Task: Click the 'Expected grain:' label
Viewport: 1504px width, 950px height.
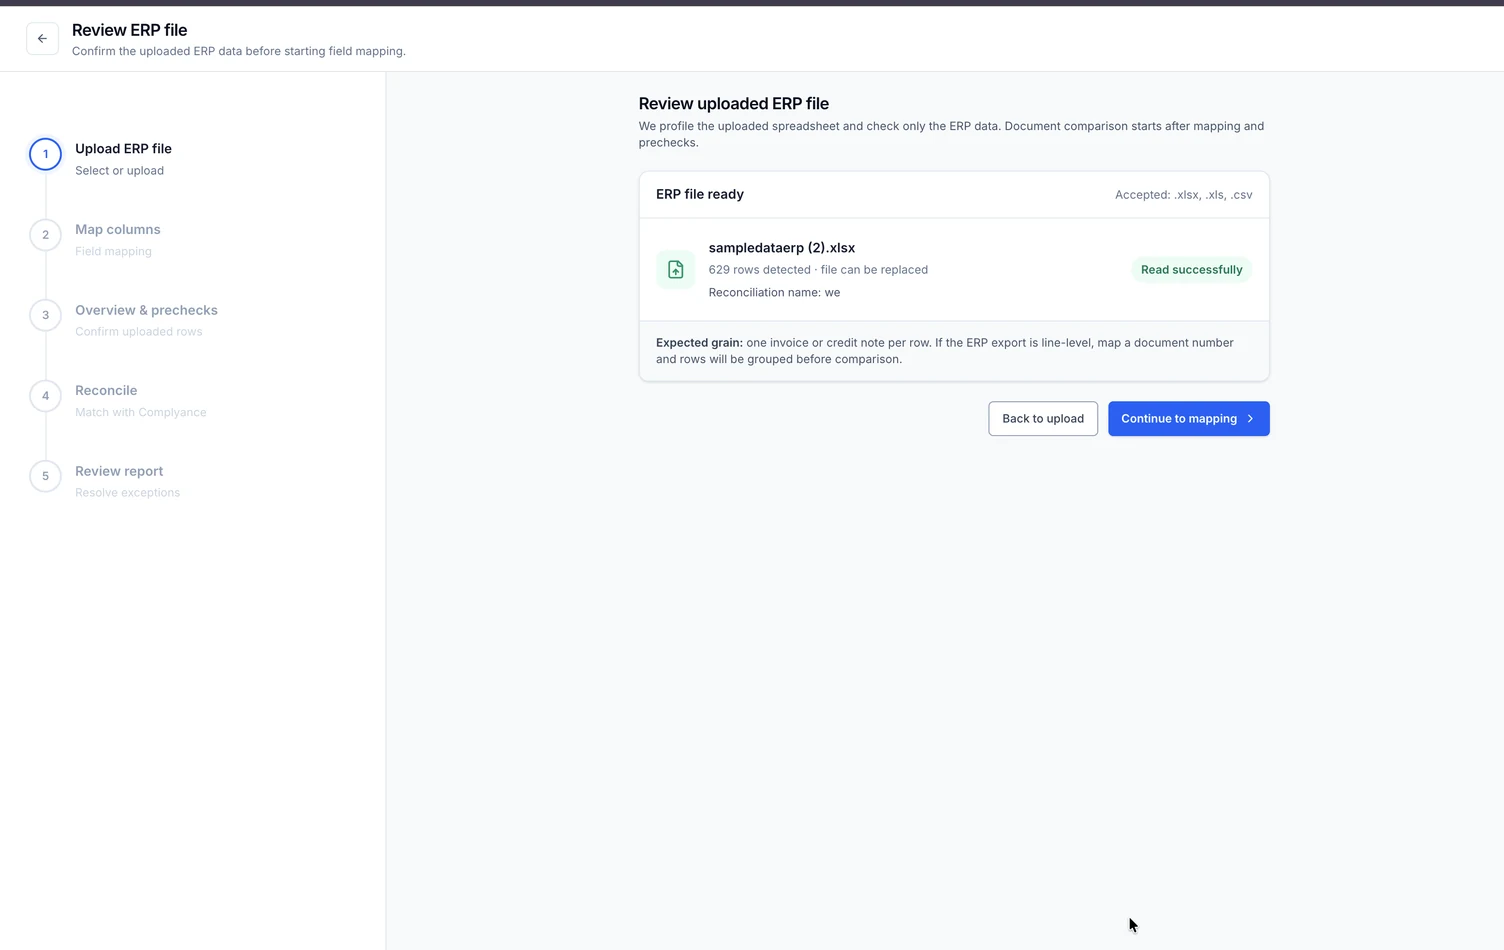Action: pyautogui.click(x=699, y=343)
